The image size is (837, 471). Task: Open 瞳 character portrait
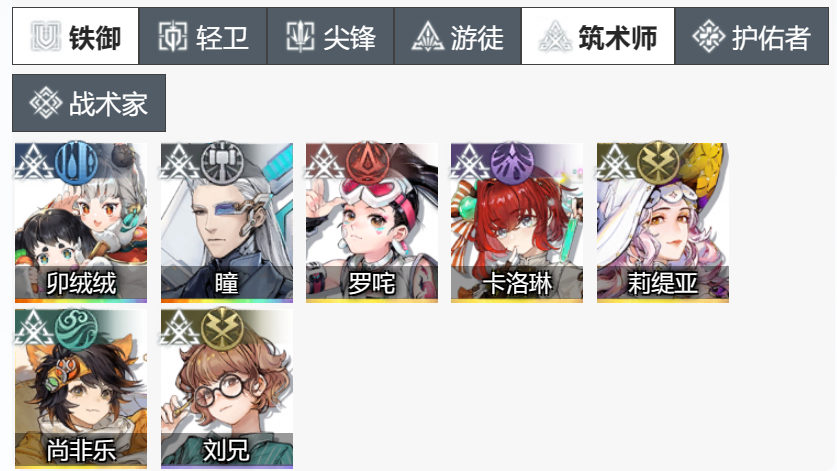click(x=227, y=223)
